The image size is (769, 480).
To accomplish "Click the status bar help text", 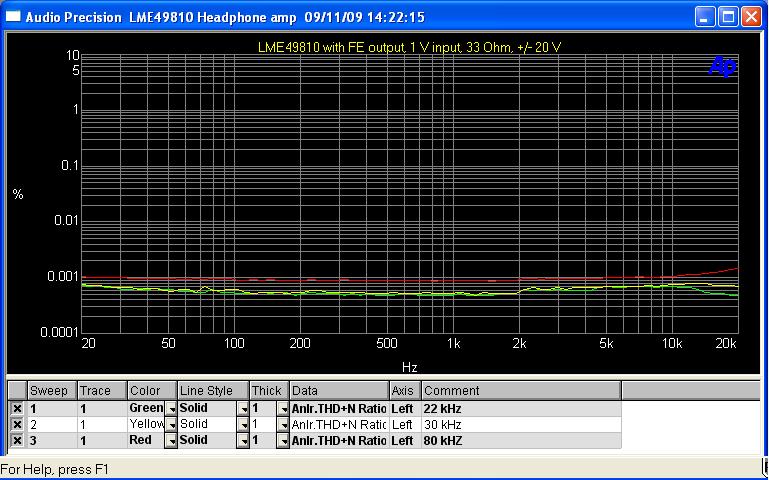I will pyautogui.click(x=54, y=469).
